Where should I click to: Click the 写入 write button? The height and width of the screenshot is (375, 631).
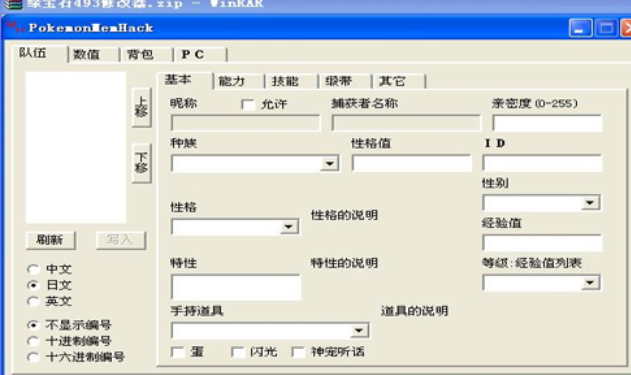click(x=121, y=240)
